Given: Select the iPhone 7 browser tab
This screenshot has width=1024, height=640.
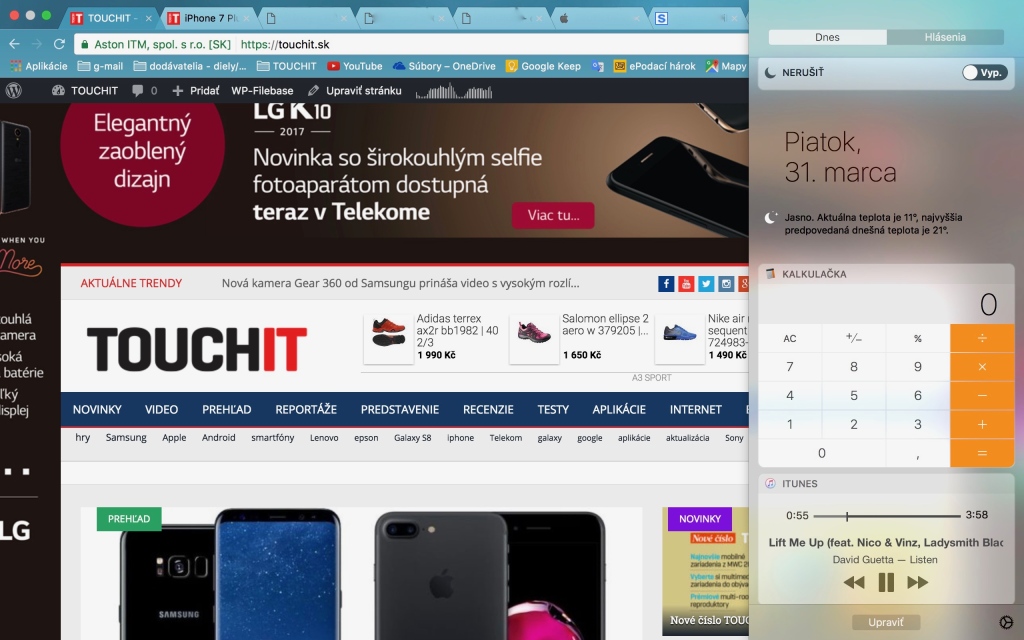Looking at the screenshot, I should coord(208,18).
